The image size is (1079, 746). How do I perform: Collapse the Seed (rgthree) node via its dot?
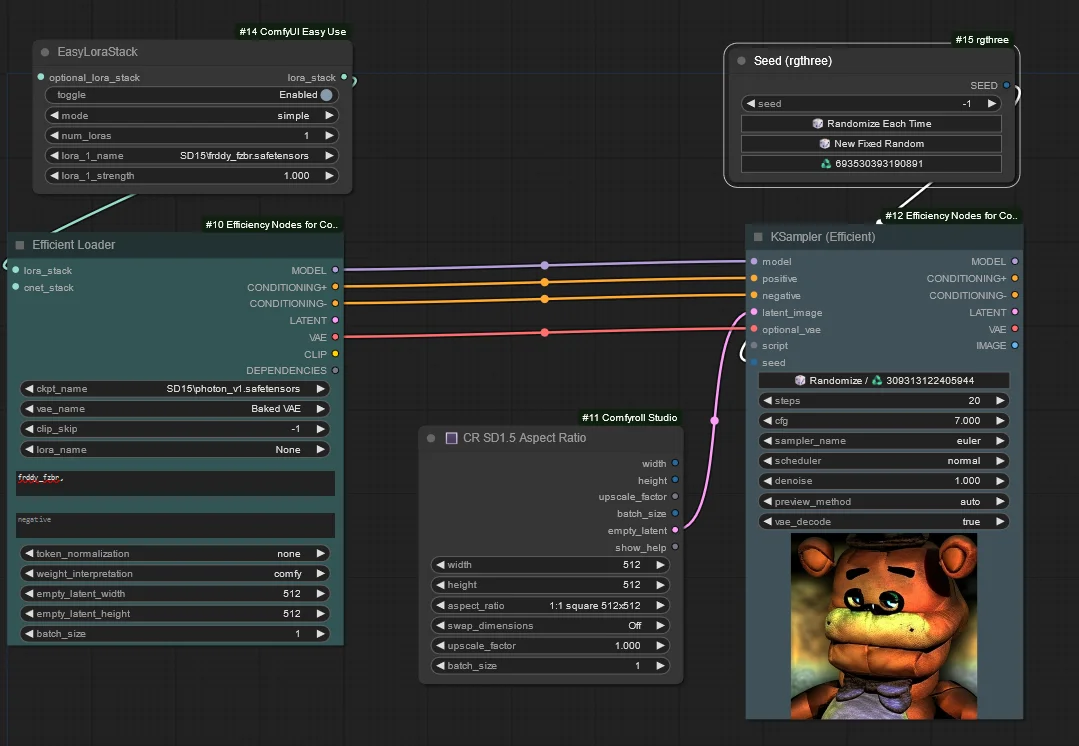point(741,61)
